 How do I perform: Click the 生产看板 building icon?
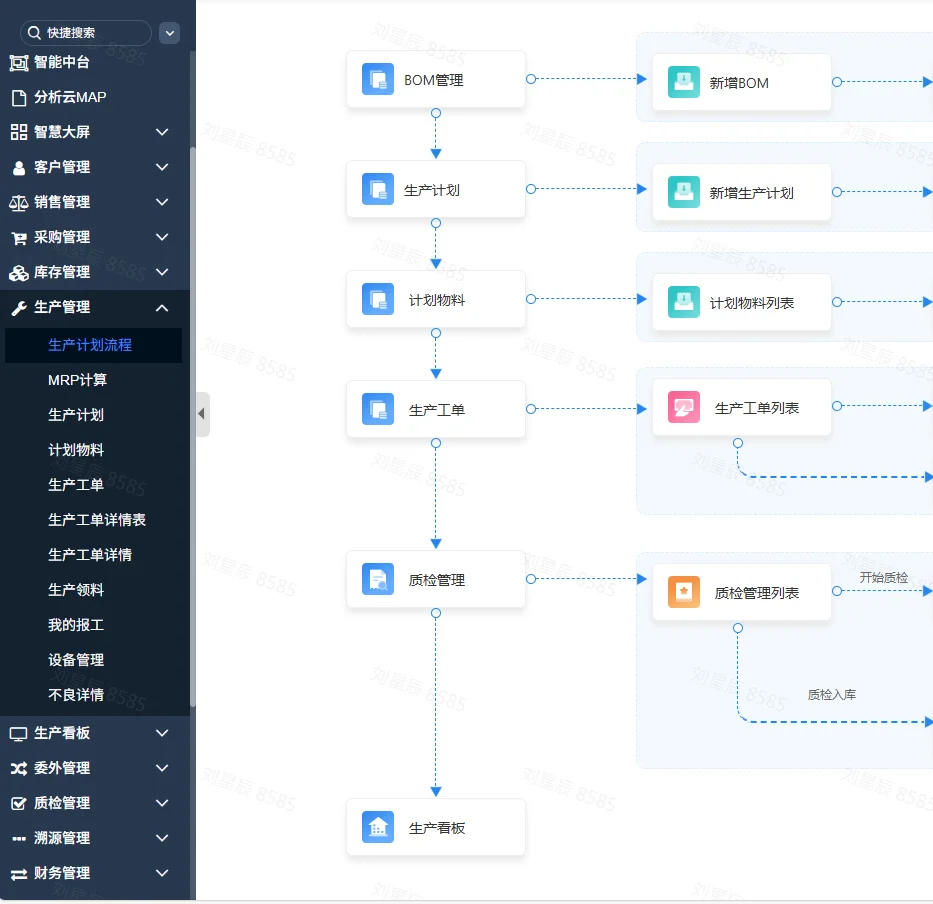[377, 827]
